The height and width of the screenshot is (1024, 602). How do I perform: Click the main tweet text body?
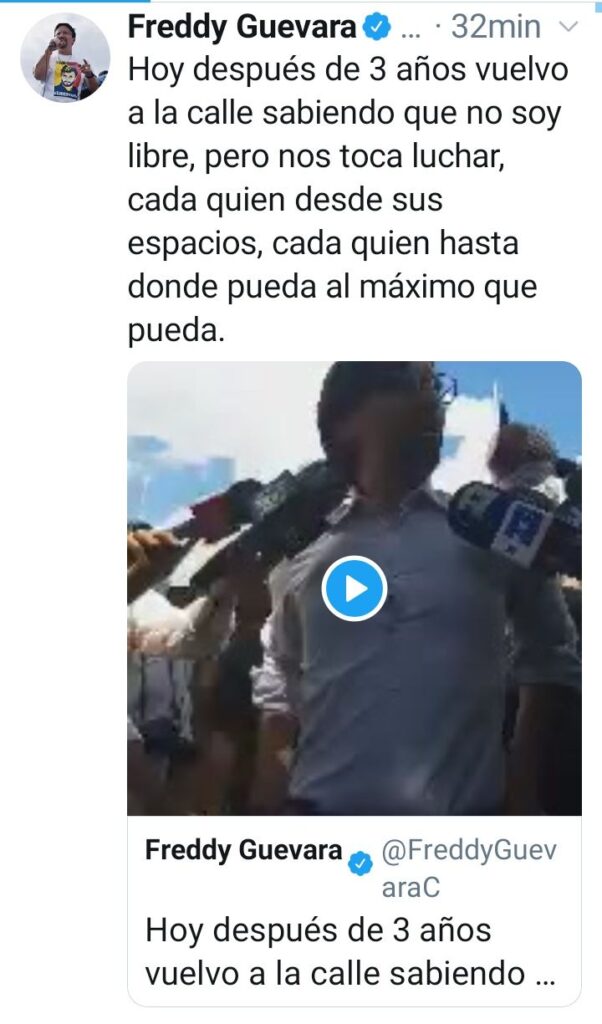(x=348, y=200)
